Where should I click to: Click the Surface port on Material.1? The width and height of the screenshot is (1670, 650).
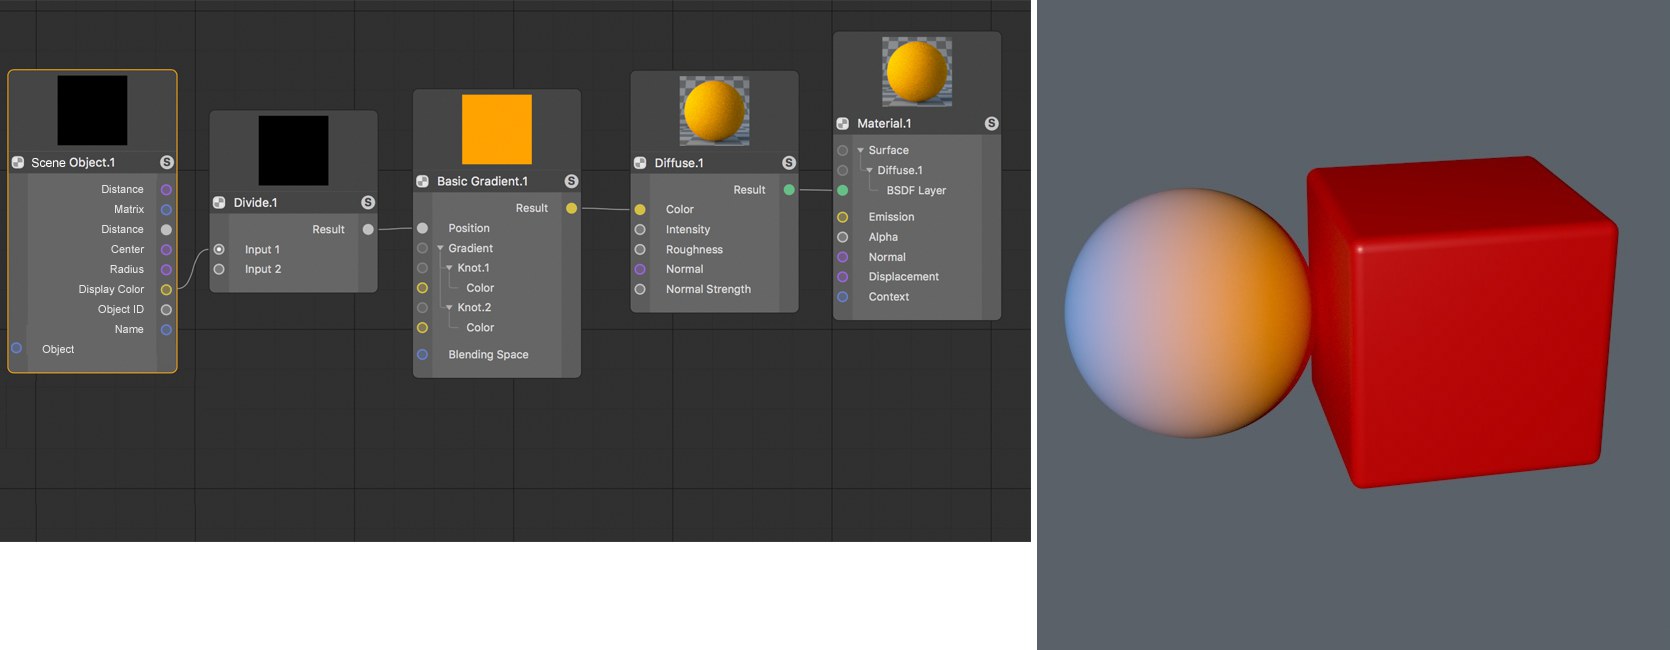pos(843,150)
